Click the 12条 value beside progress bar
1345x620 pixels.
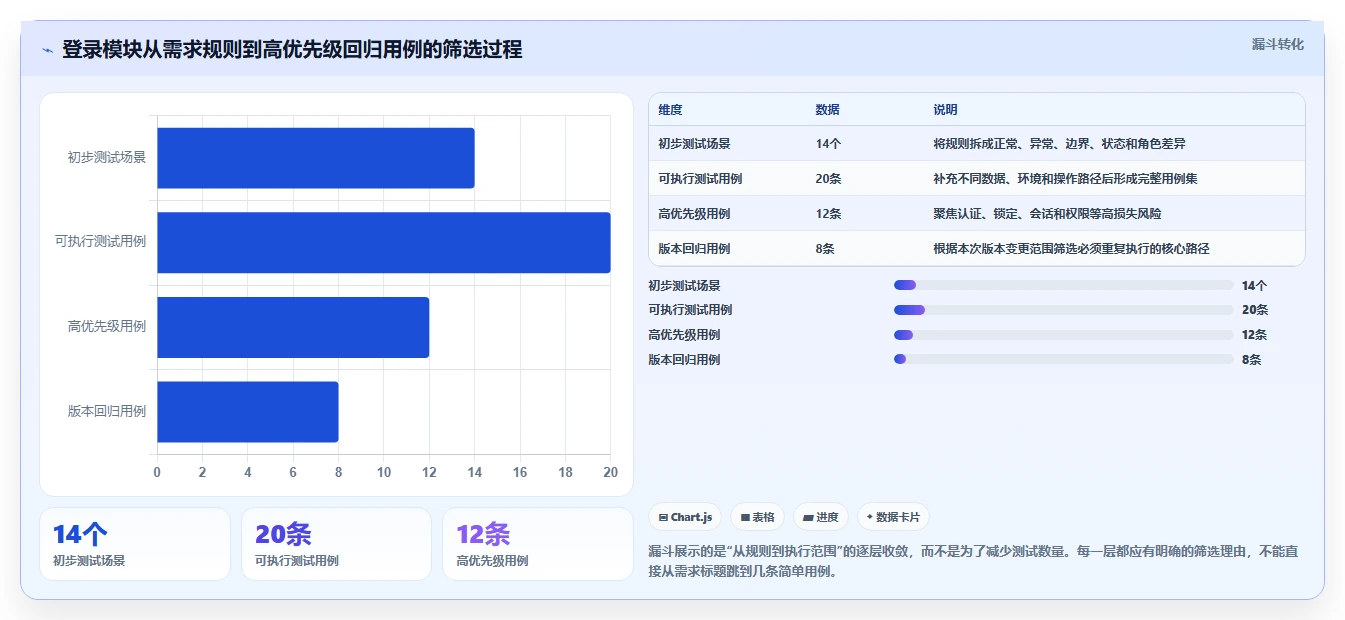point(1254,335)
